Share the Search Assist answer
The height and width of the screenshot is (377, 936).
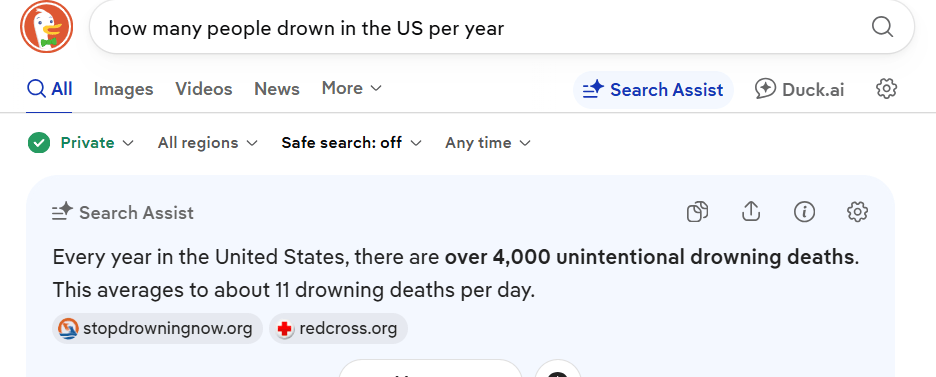750,212
